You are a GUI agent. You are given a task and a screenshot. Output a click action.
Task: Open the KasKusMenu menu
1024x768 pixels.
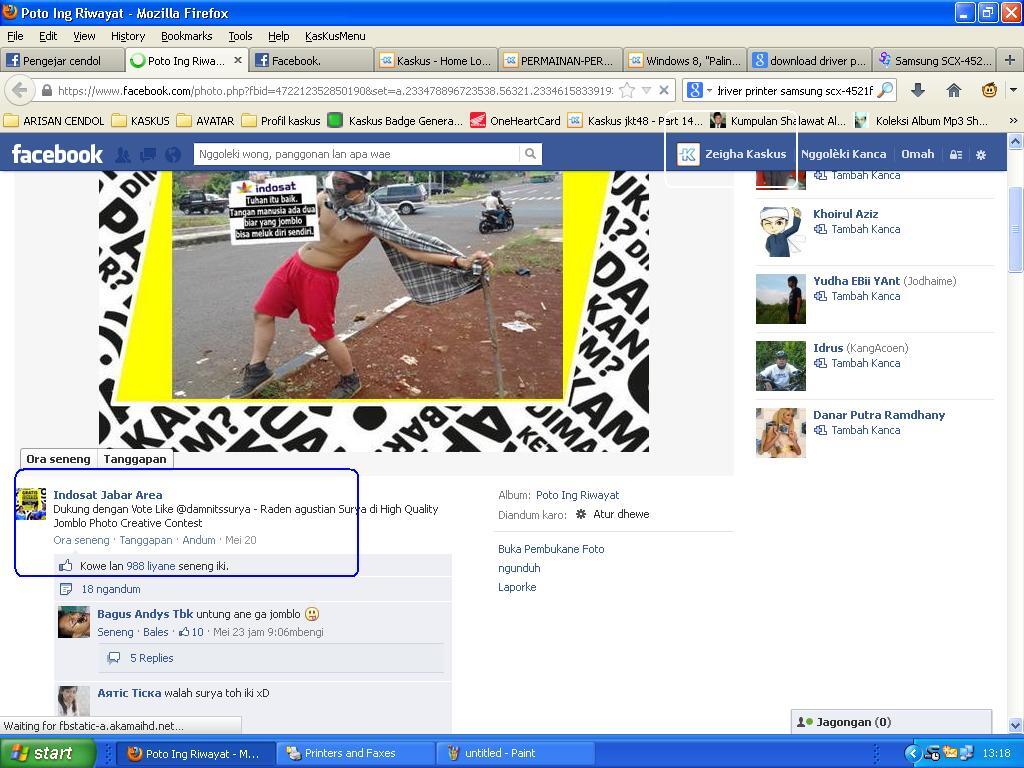tap(335, 36)
